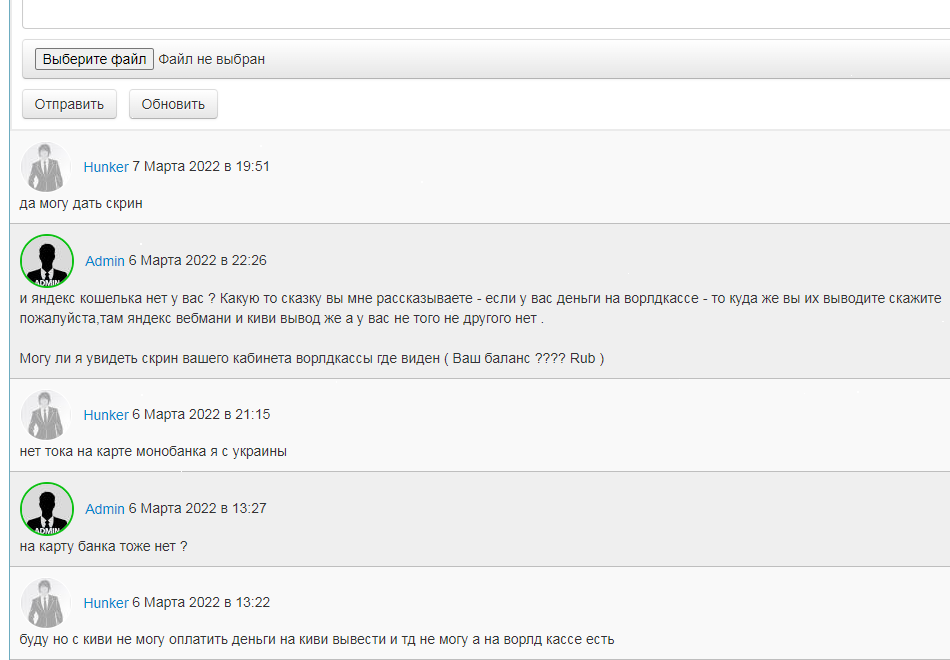Click Hunker's username on the 21:15 message
Viewport: 950px width, 660px height.
(106, 415)
